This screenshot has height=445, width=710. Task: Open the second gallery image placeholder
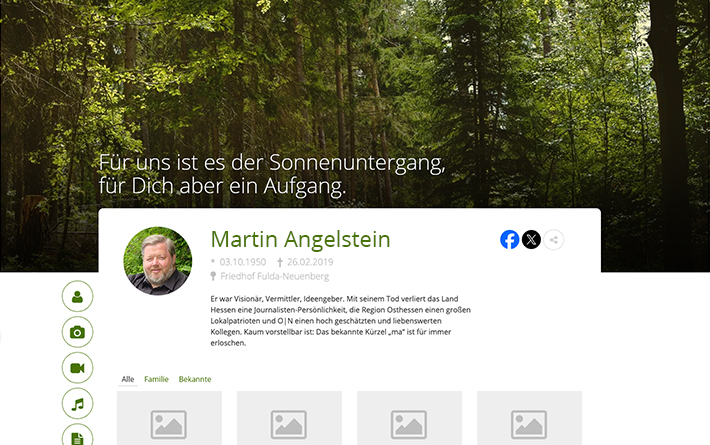click(289, 418)
